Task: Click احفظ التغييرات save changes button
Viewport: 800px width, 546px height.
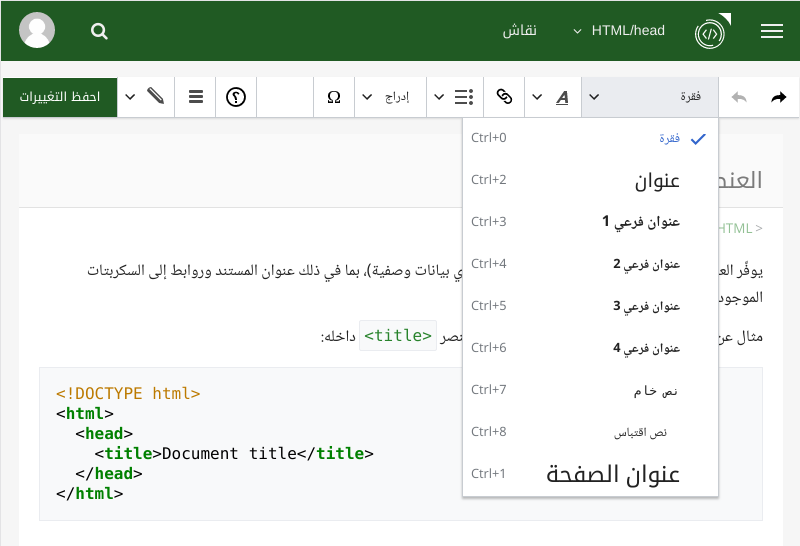Action: 60,97
